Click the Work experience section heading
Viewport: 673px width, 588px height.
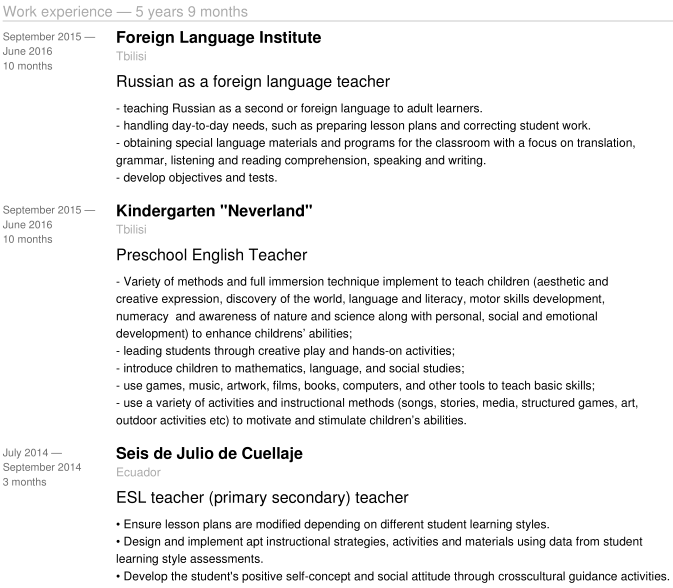(125, 12)
